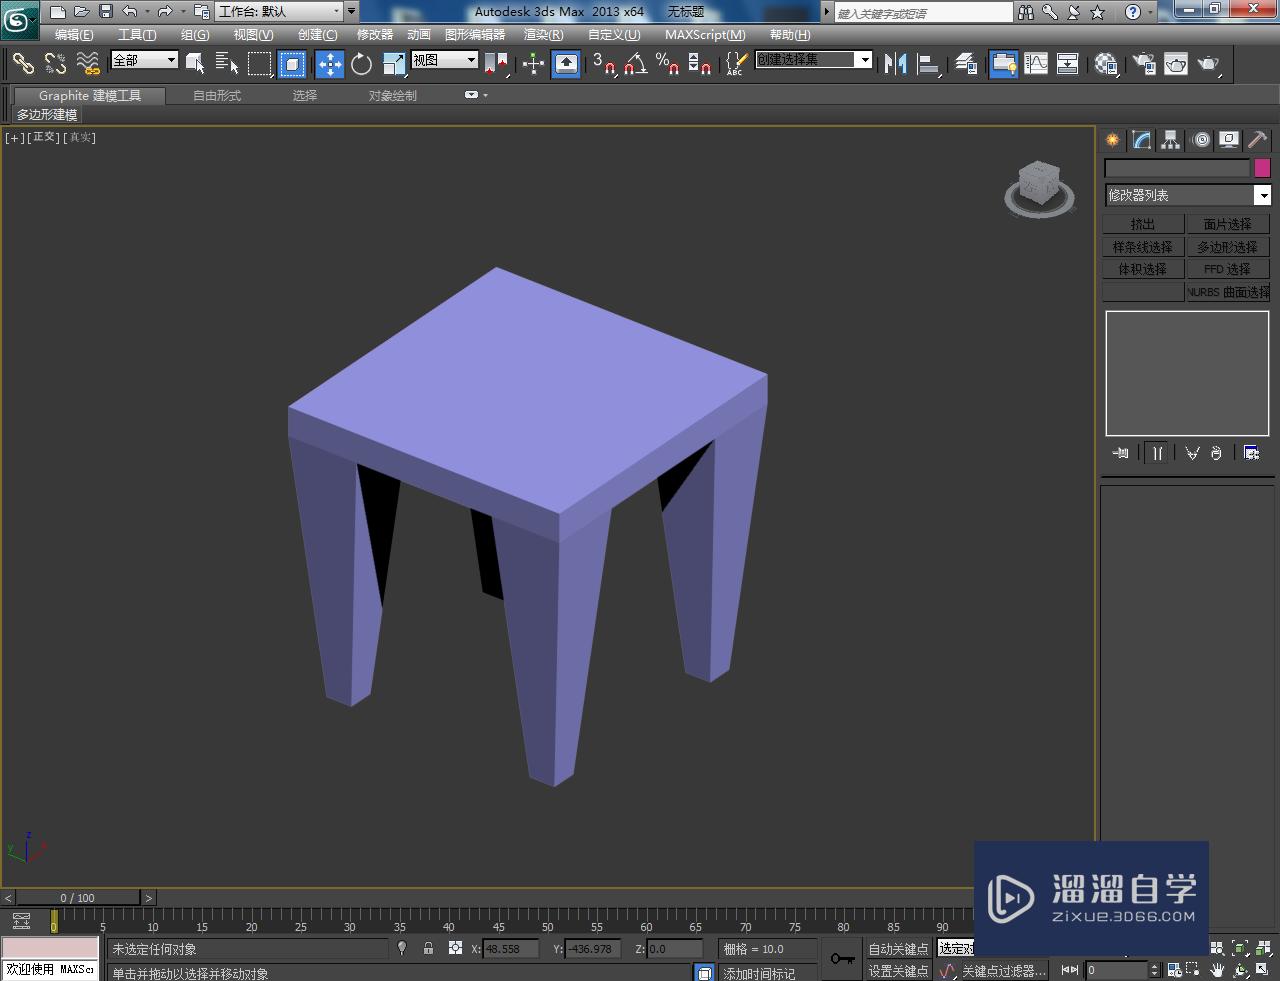Viewport: 1280px width, 981px height.
Task: Click the 样条线选择 modifier button
Action: point(1143,247)
